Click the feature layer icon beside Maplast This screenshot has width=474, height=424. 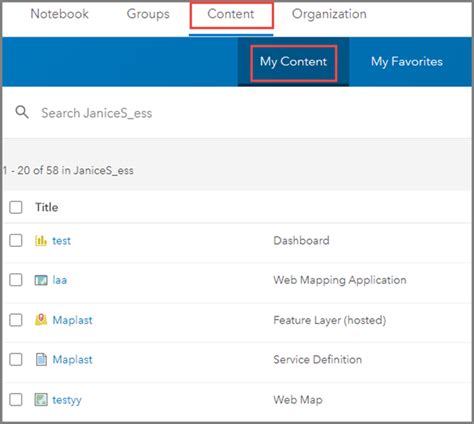coord(41,320)
